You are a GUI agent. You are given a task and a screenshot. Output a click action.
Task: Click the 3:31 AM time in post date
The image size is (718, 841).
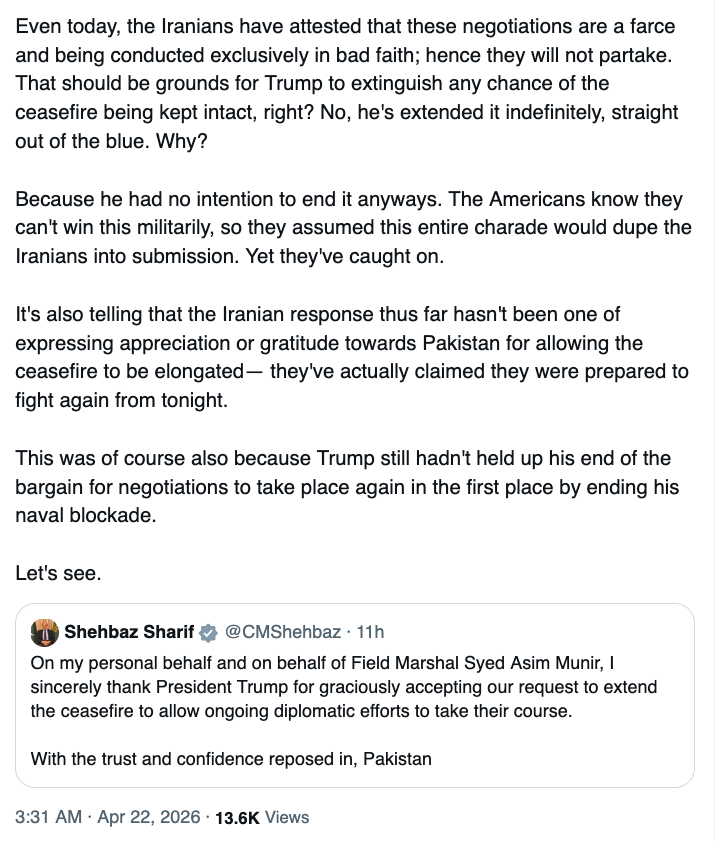(x=48, y=817)
